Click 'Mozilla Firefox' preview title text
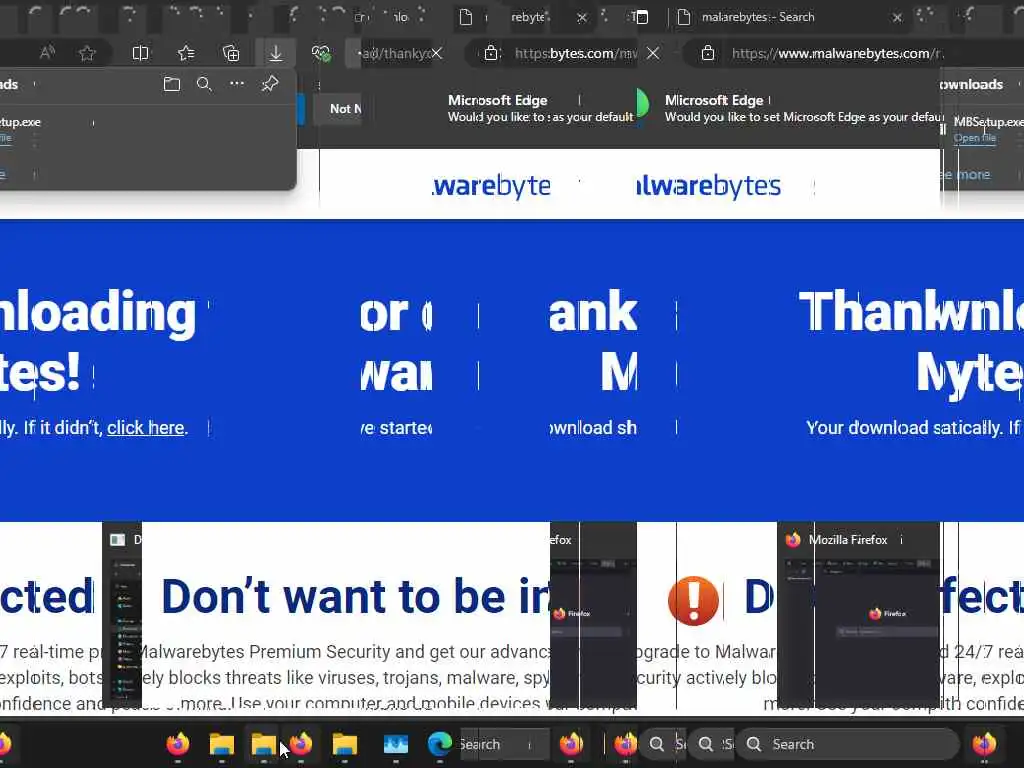 848,540
